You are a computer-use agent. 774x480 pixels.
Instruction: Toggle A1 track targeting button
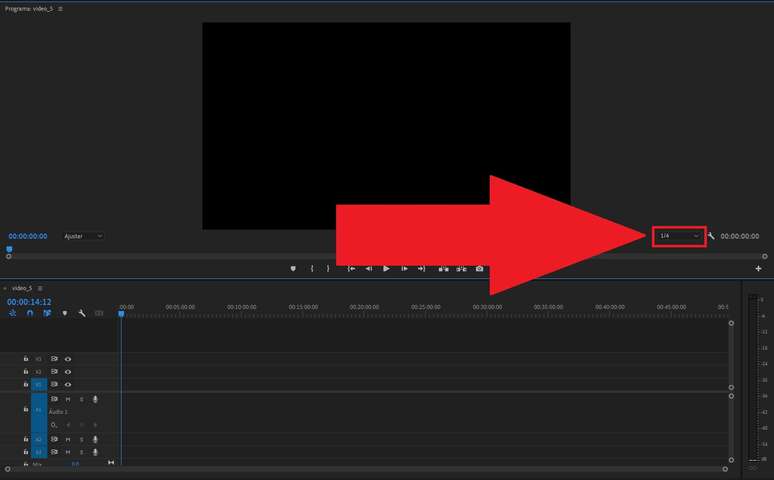tap(39, 411)
